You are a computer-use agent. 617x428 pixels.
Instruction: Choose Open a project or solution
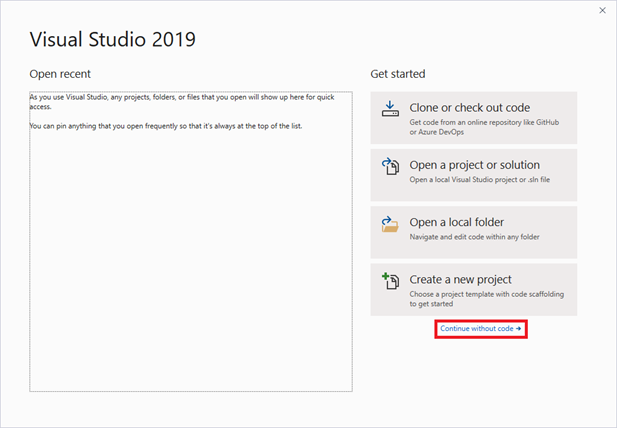(473, 175)
